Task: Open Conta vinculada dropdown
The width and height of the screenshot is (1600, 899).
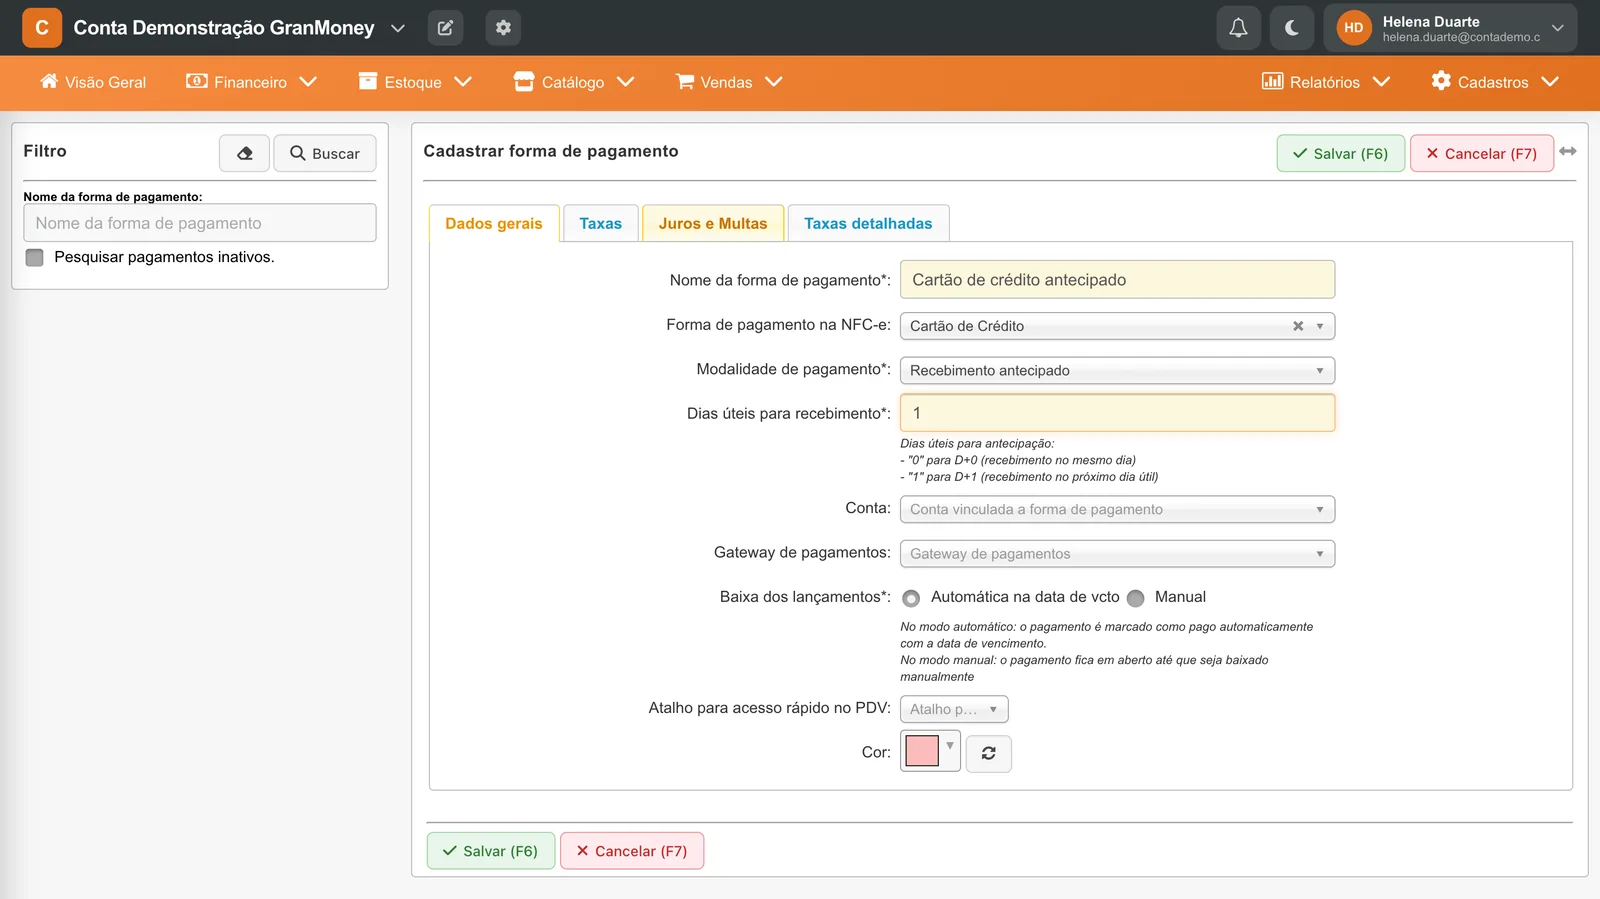Action: (x=1117, y=509)
